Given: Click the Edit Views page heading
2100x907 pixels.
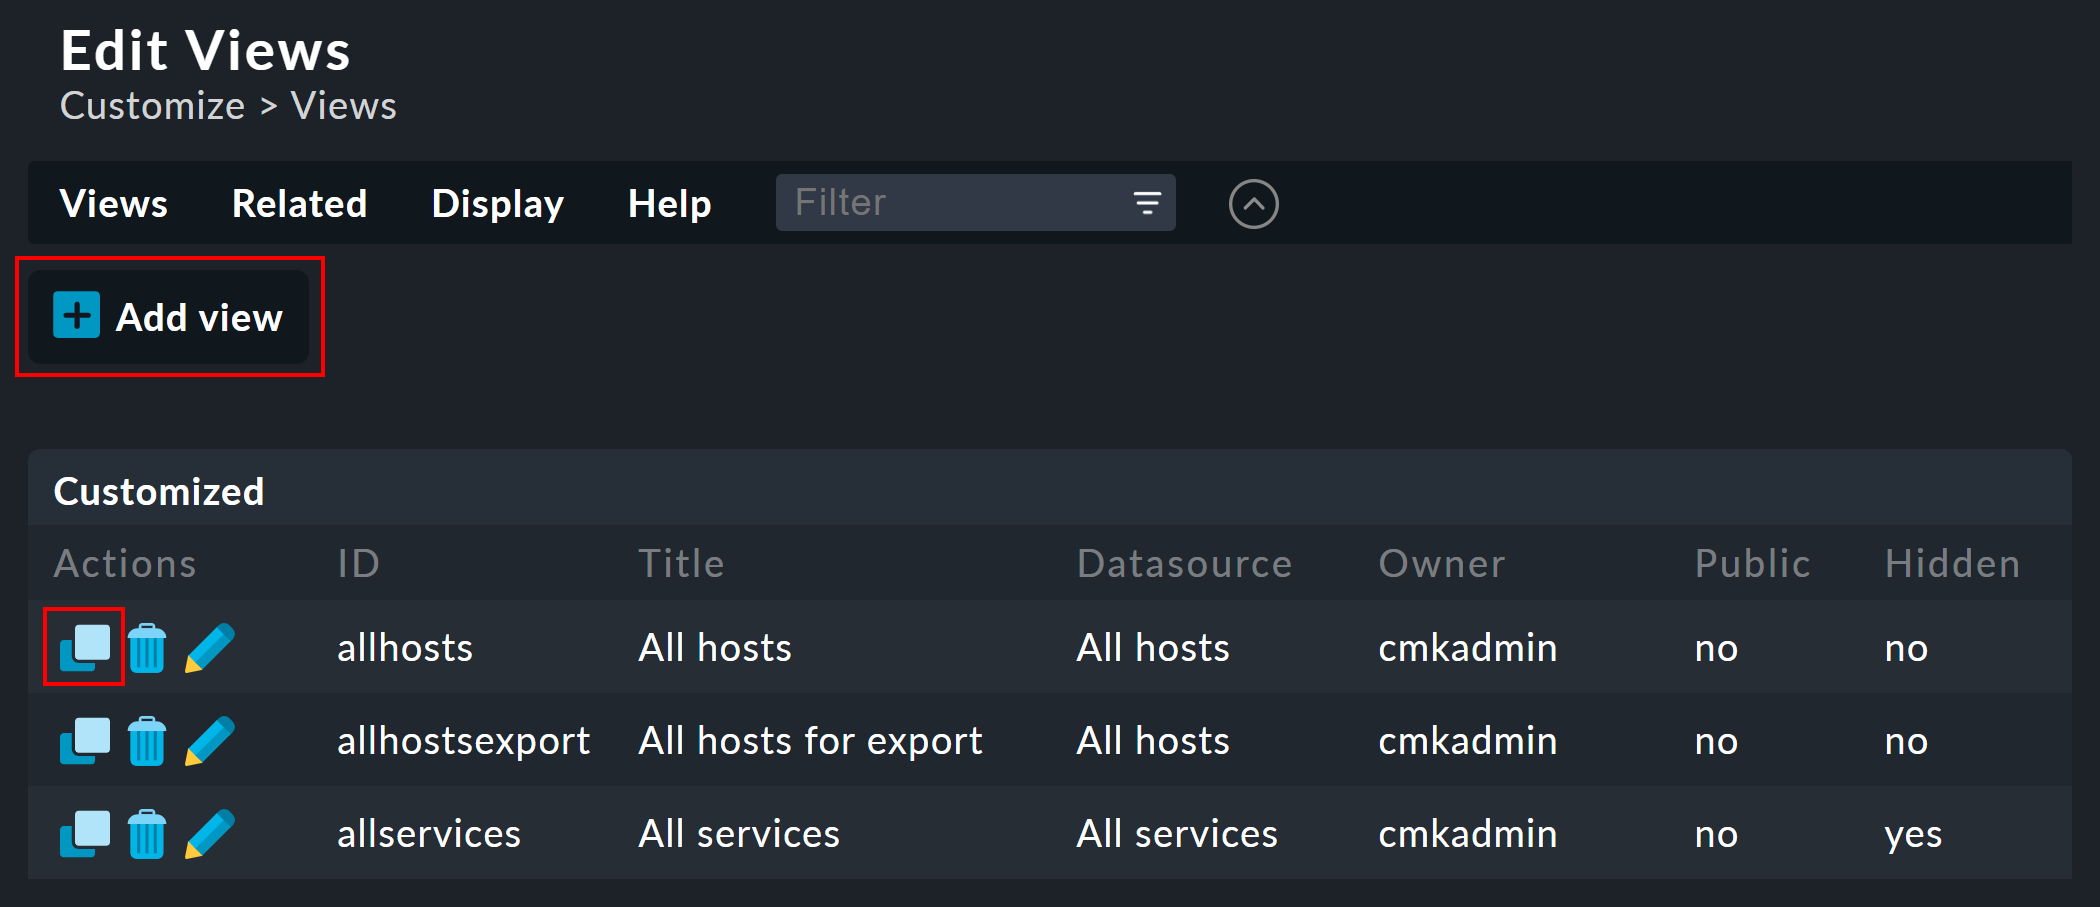Looking at the screenshot, I should tap(205, 50).
